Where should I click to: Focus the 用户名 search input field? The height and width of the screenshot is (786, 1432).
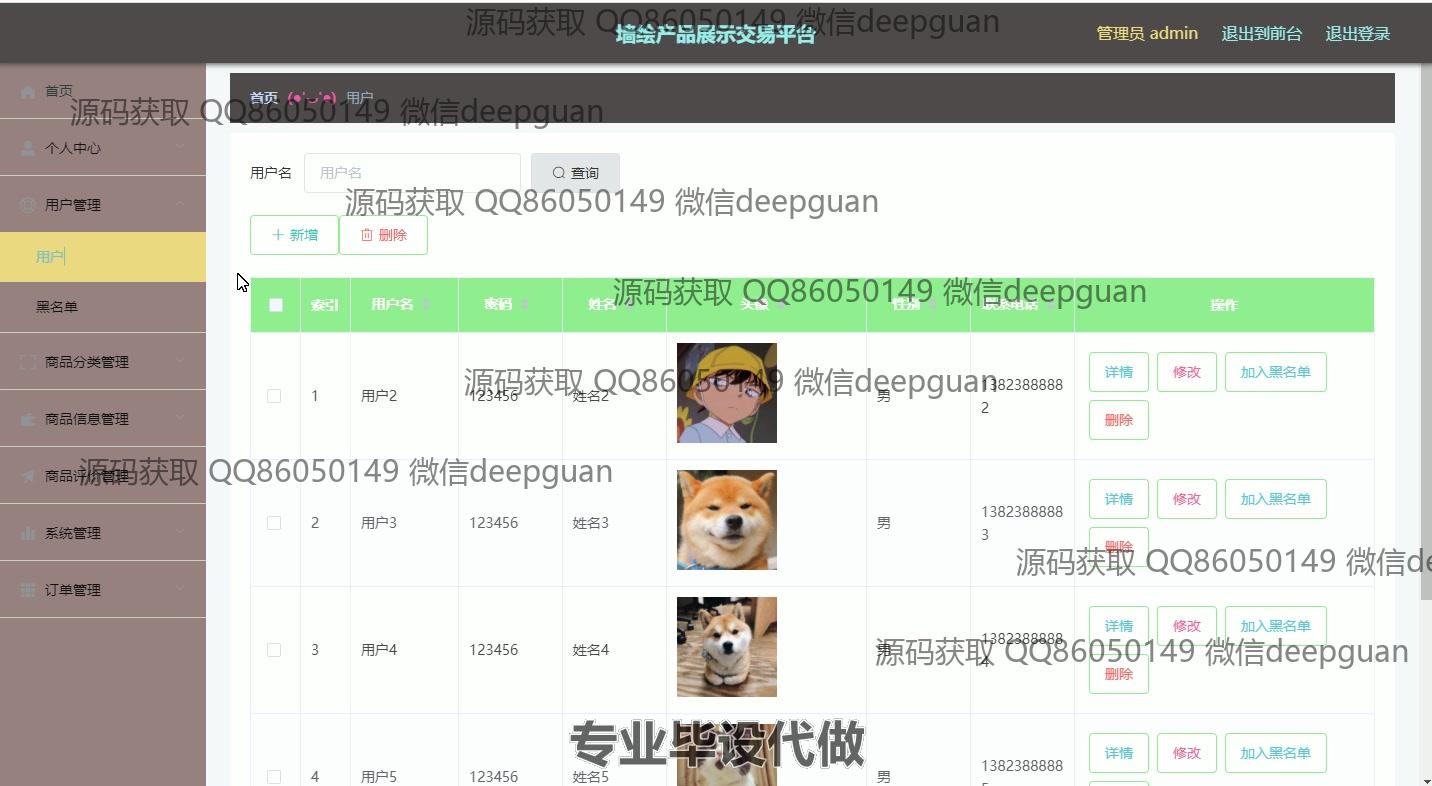tap(412, 173)
